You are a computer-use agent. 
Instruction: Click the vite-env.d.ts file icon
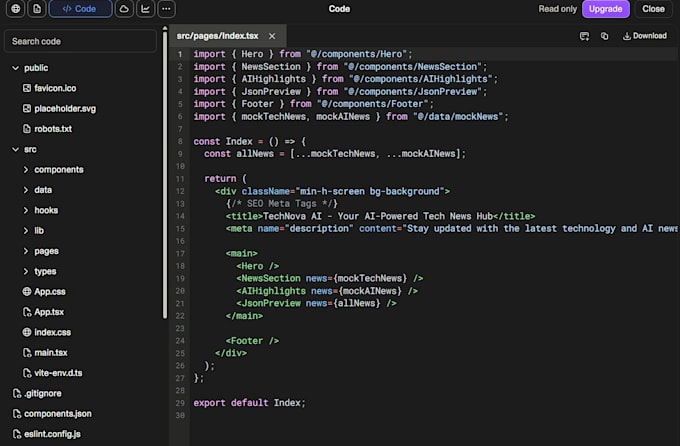point(27,373)
